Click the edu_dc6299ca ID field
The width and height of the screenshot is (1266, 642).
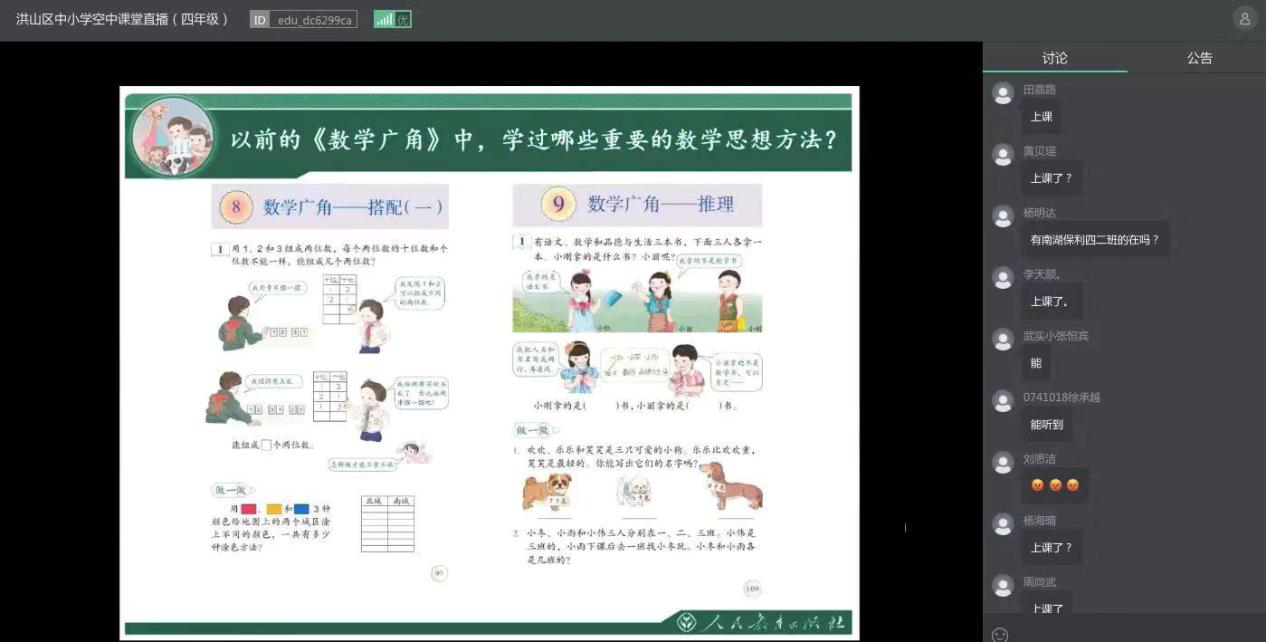point(314,19)
